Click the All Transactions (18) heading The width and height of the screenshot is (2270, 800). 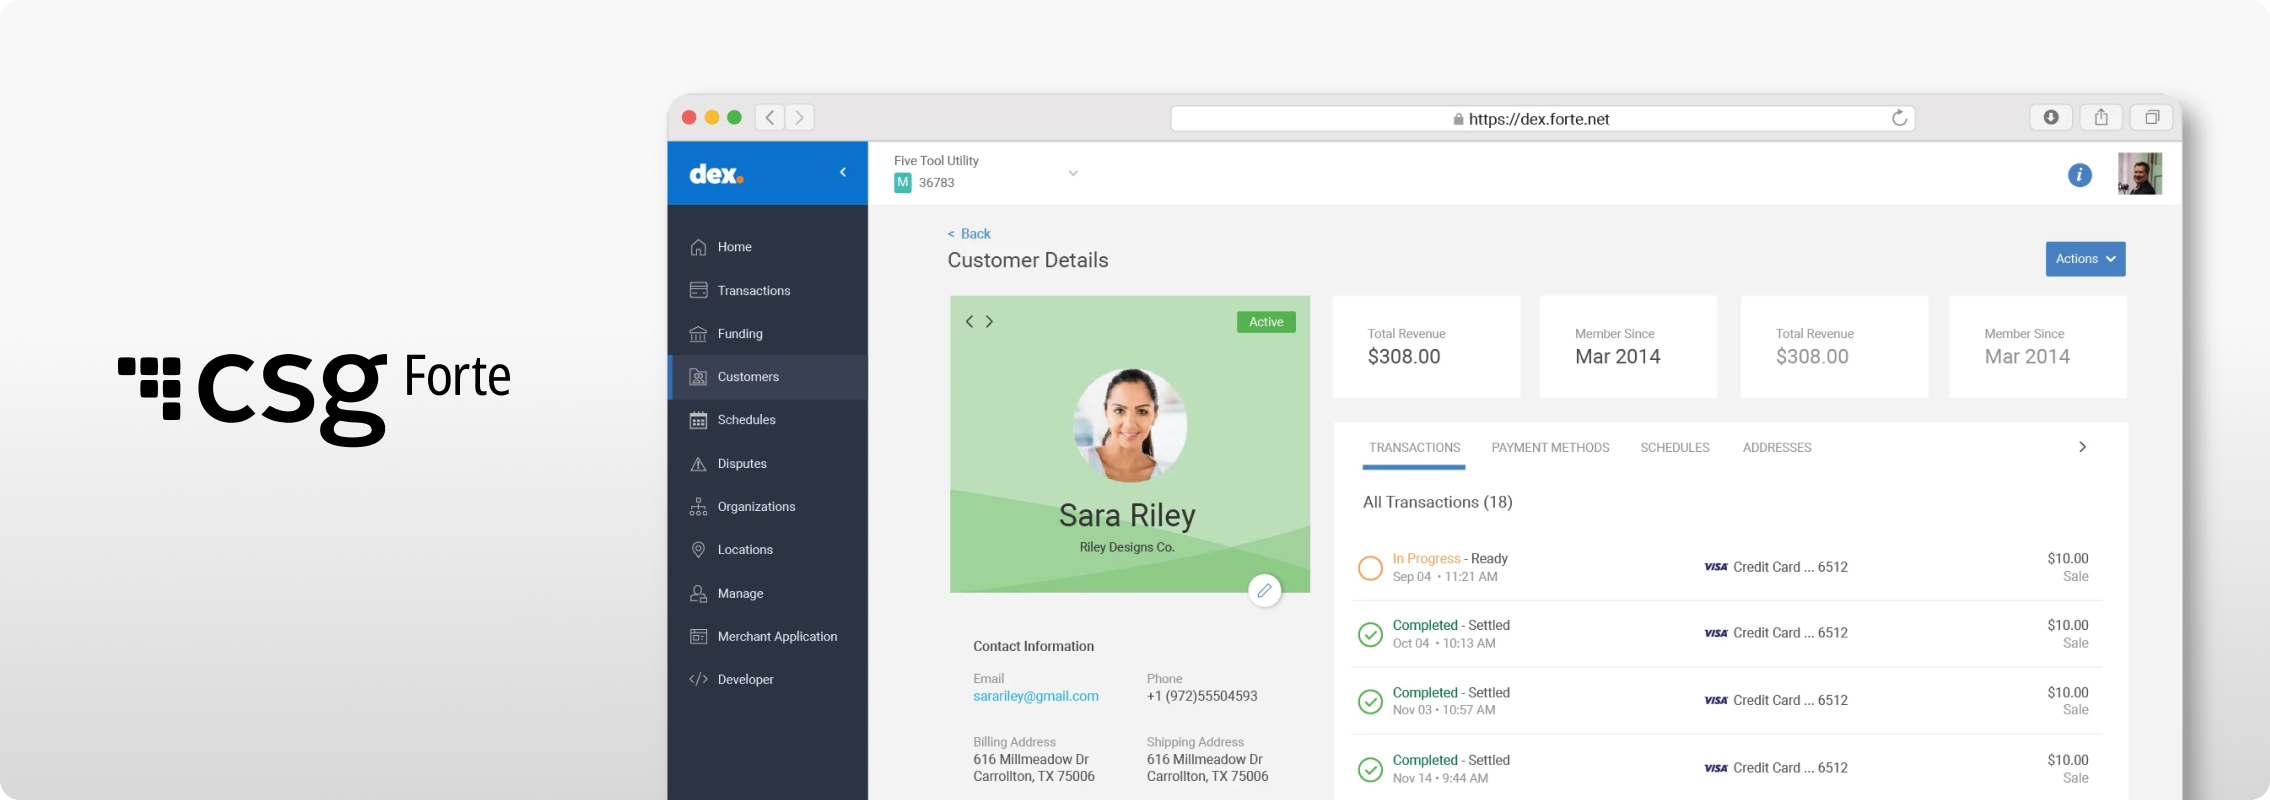click(x=1438, y=502)
